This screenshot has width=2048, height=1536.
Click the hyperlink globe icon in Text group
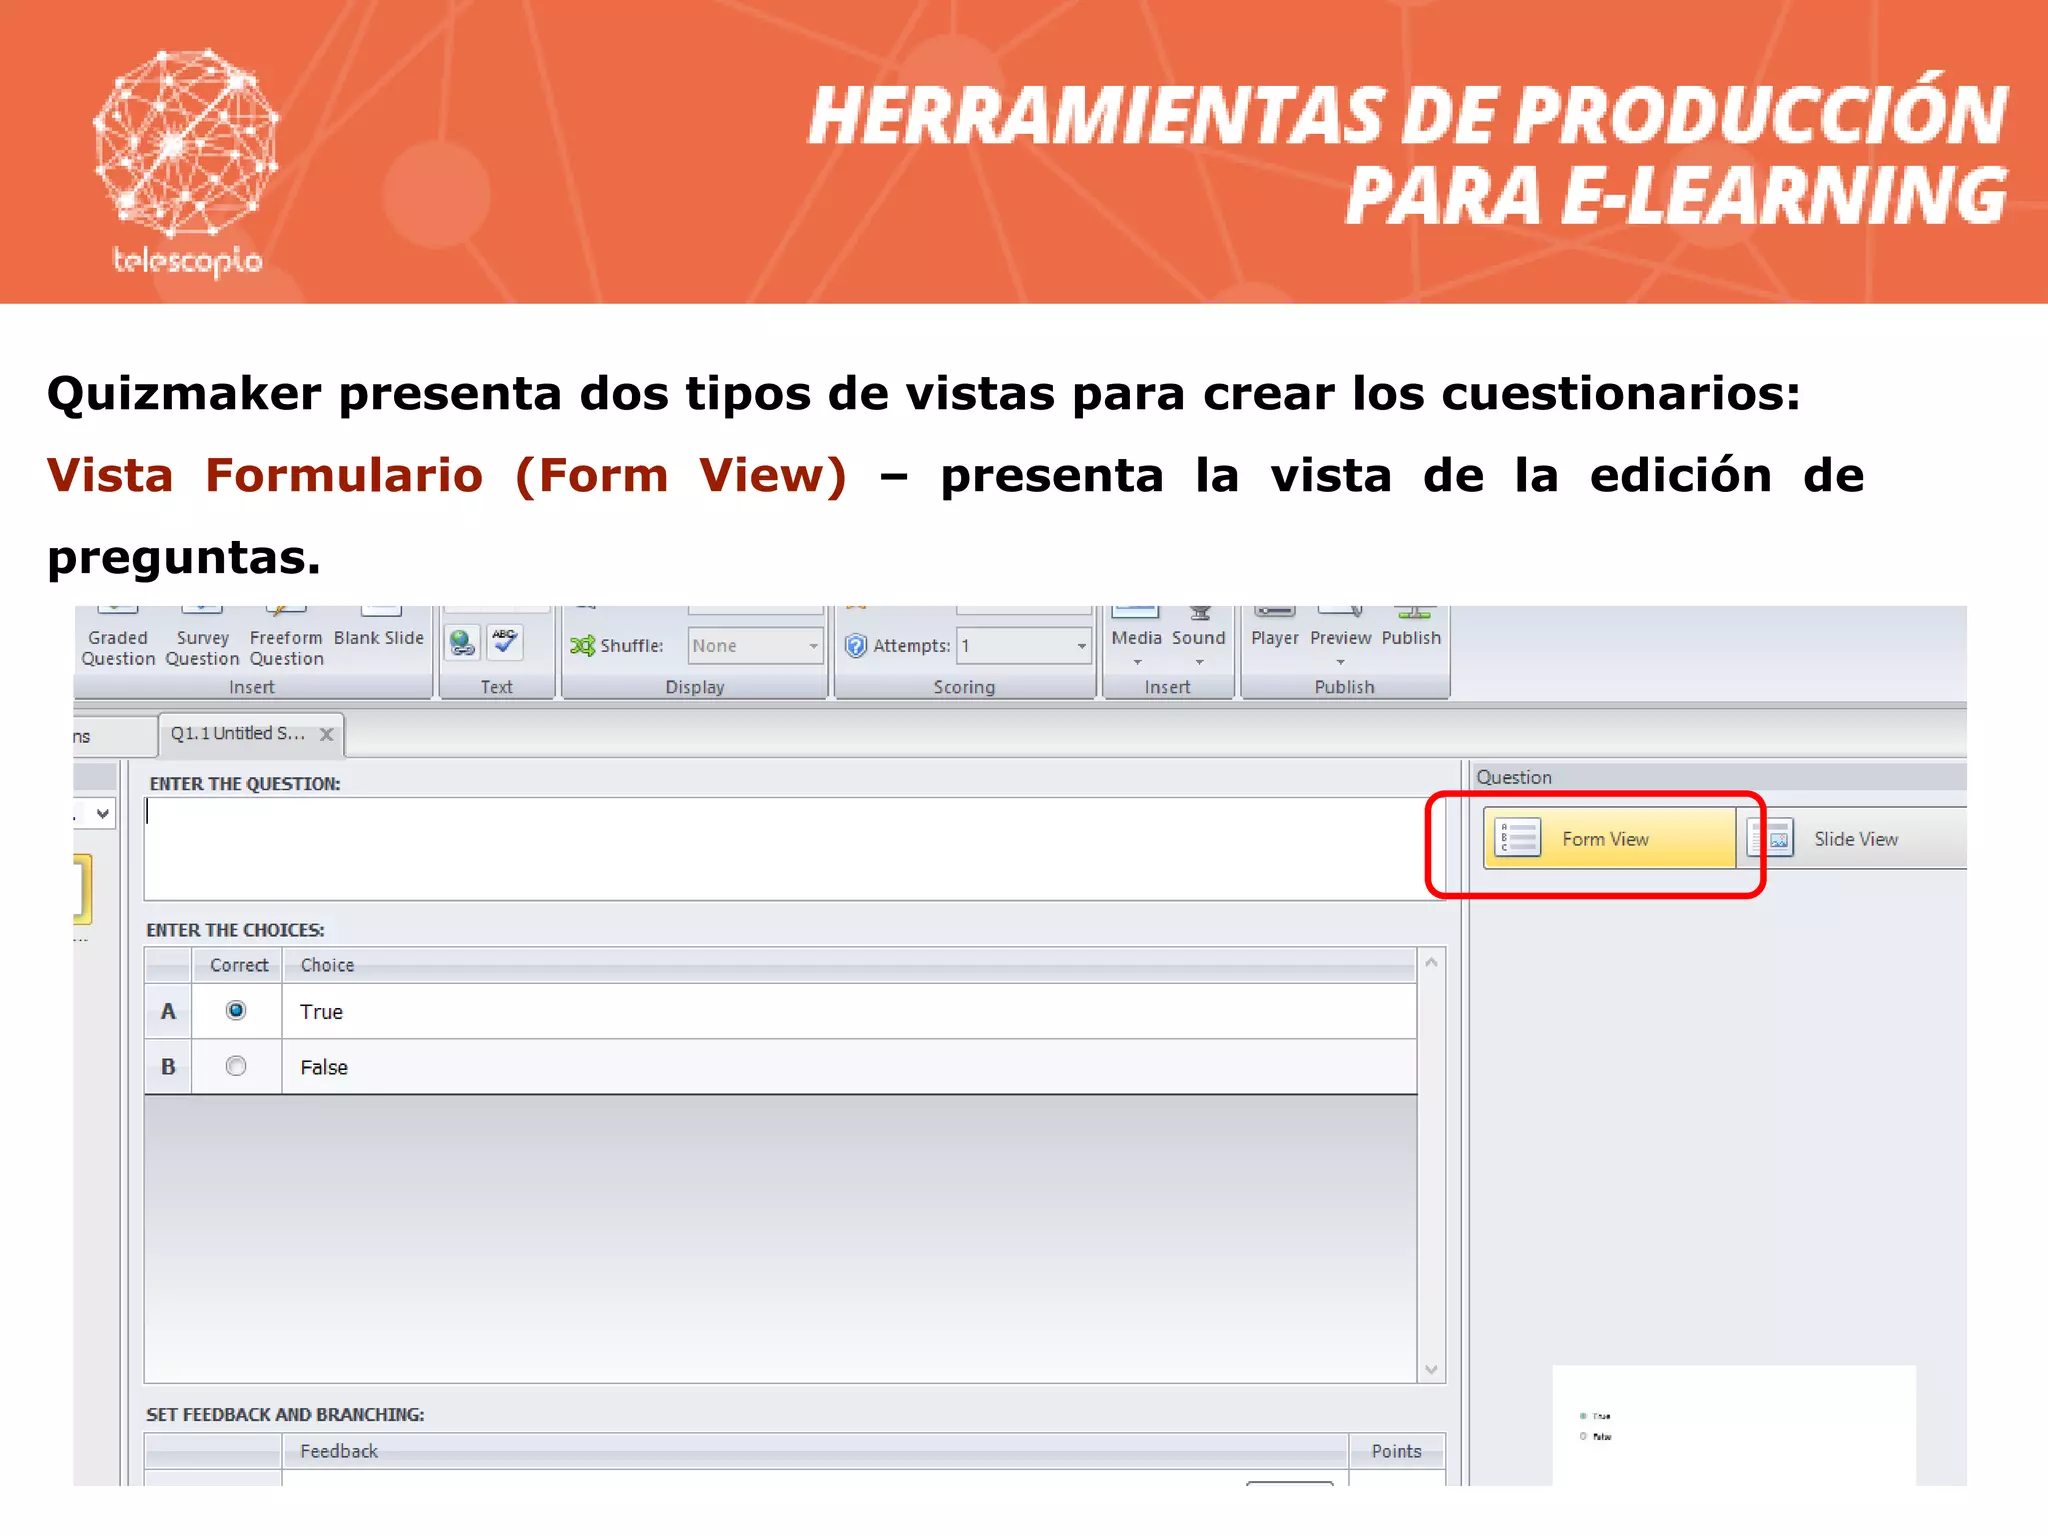click(x=462, y=643)
